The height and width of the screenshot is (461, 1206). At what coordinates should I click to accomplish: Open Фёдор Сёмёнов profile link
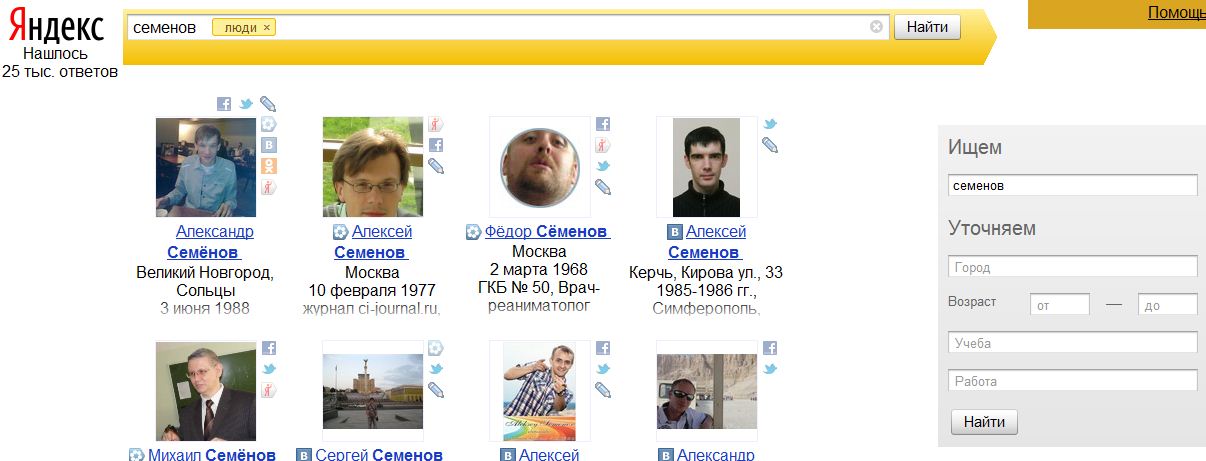tap(546, 232)
